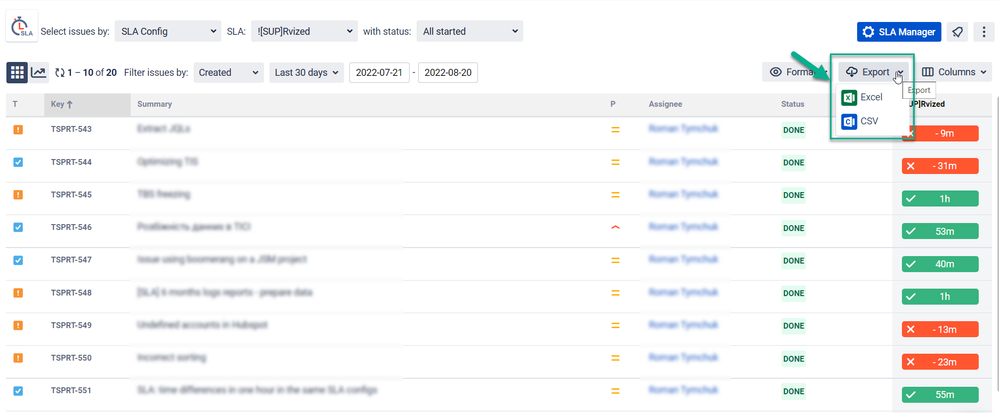This screenshot has height=413, width=999.
Task: Click task type icon for TSPRT-546
Action: click(18, 227)
